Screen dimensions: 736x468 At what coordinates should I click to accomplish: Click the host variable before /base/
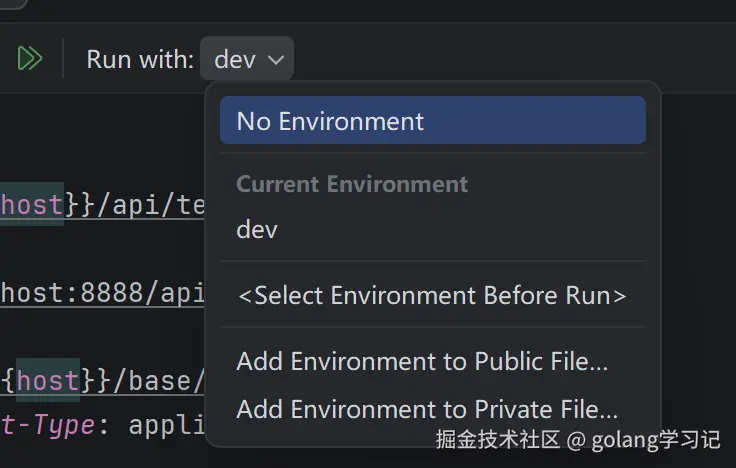(47, 380)
